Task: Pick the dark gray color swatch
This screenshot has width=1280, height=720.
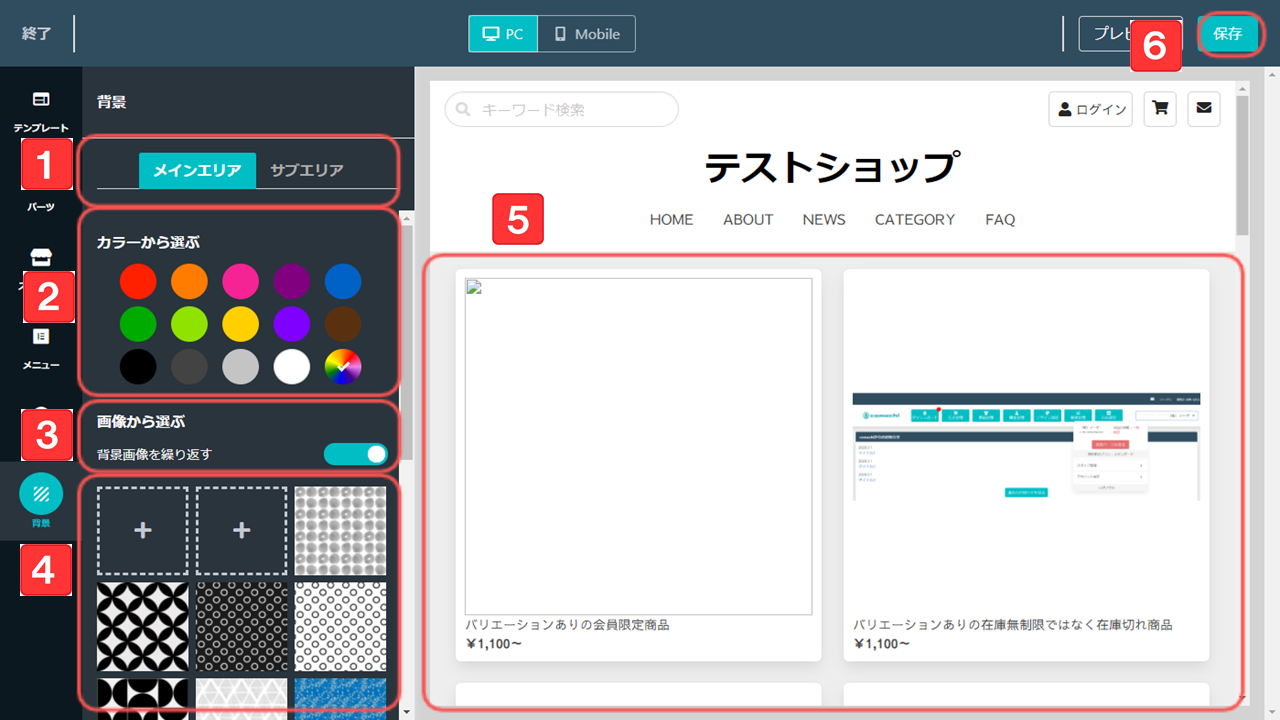Action: coord(189,367)
